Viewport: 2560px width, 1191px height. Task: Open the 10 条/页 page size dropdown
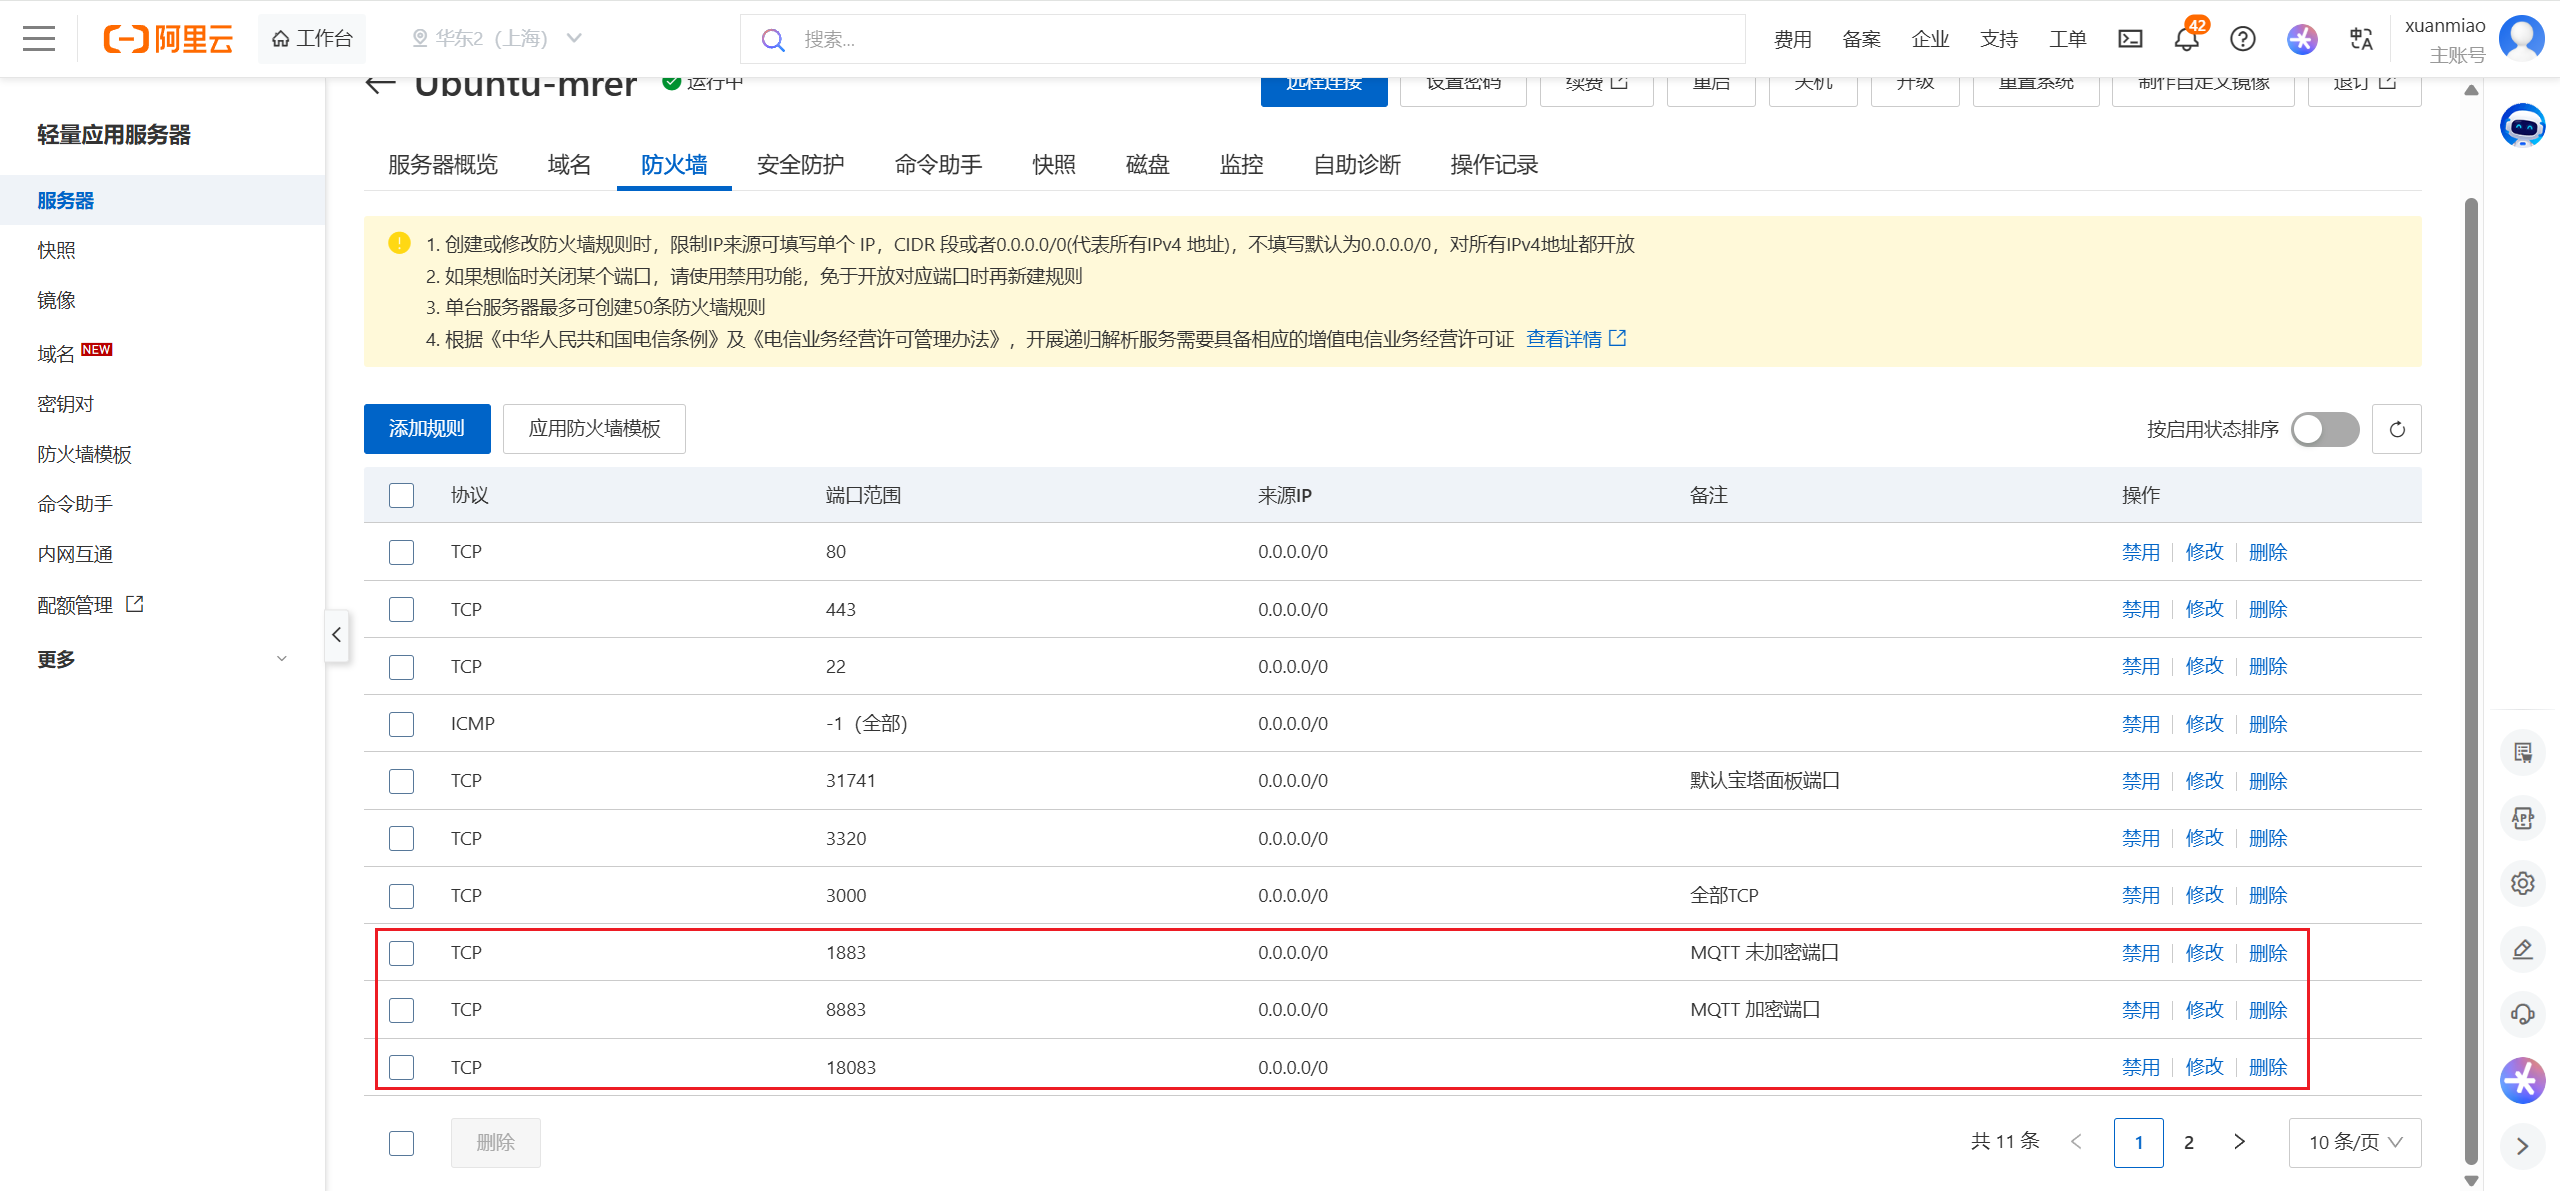click(2354, 1142)
